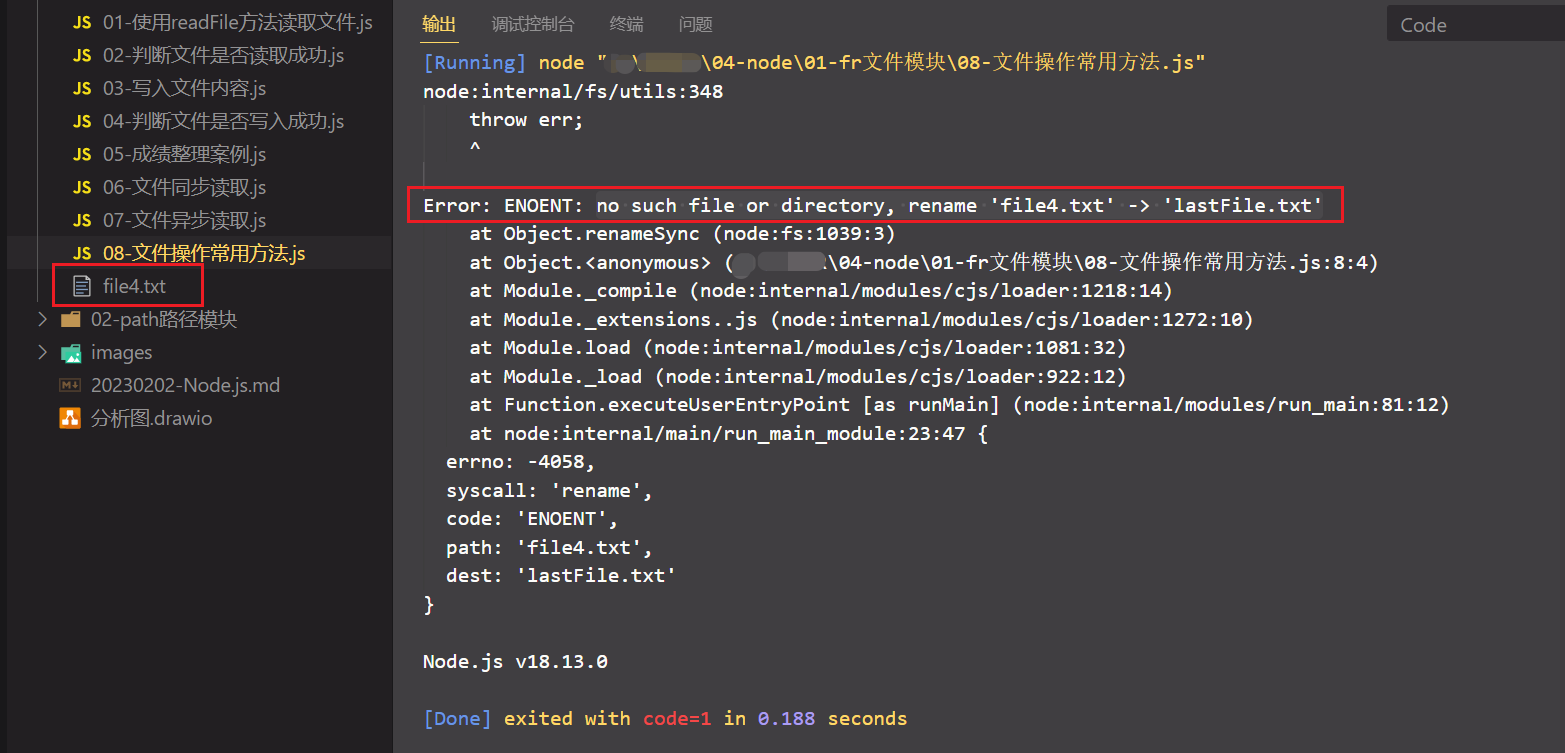Click the [Done] exited with code=1 line
This screenshot has width=1565, height=753.
(x=665, y=719)
